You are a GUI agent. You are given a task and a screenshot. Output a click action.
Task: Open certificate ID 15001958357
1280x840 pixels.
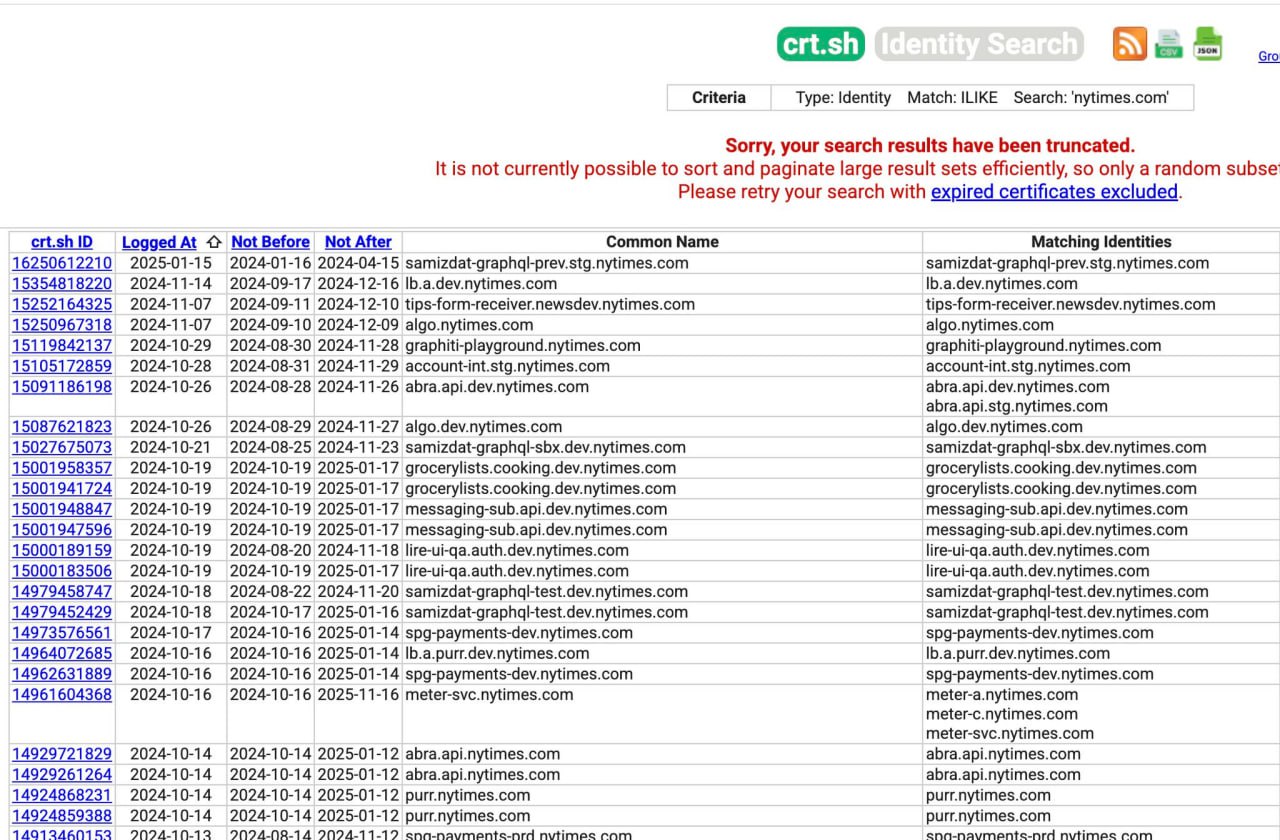click(62, 468)
